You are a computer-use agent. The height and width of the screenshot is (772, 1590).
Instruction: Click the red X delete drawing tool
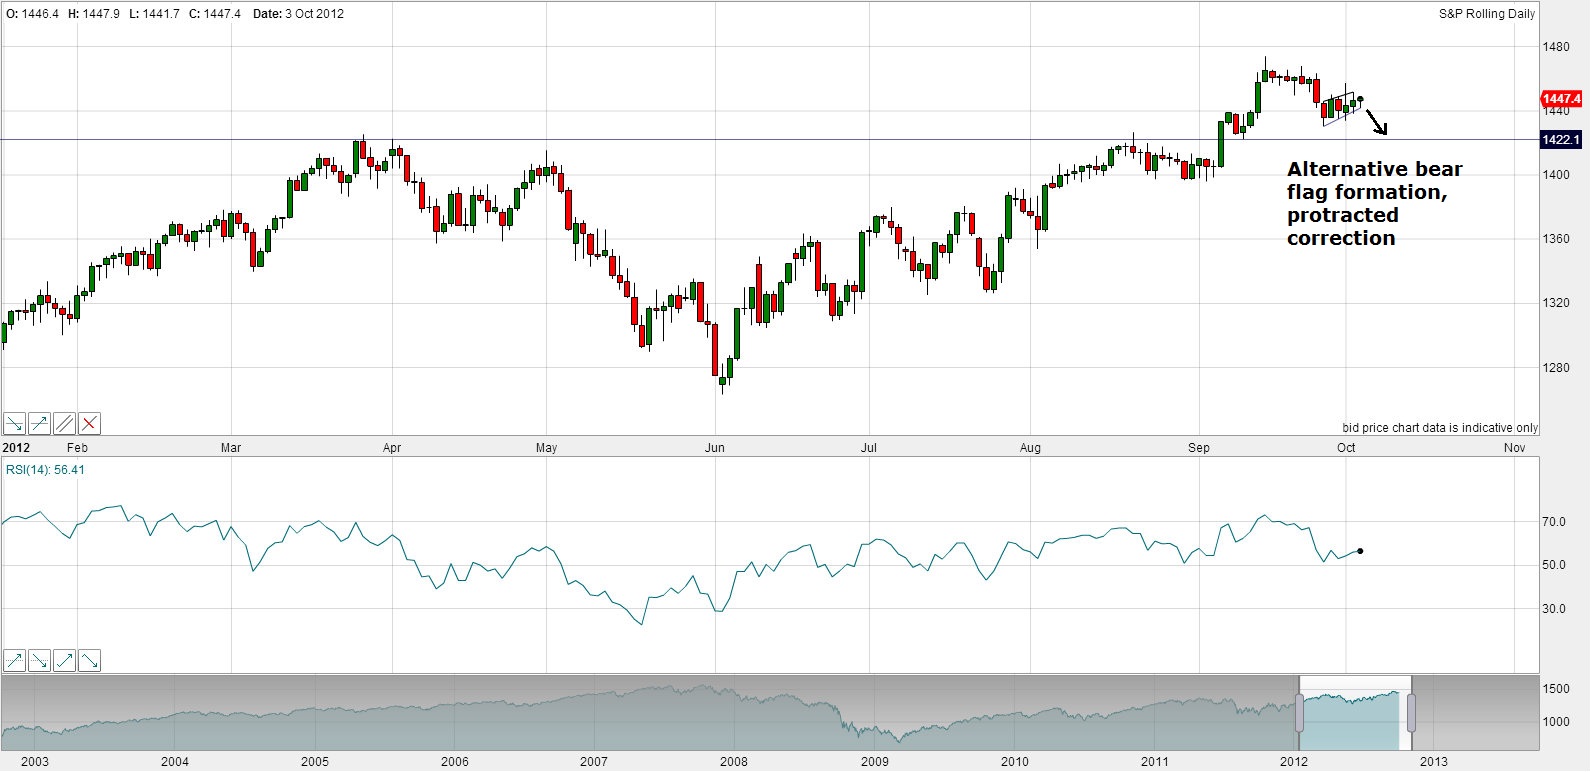[x=90, y=424]
